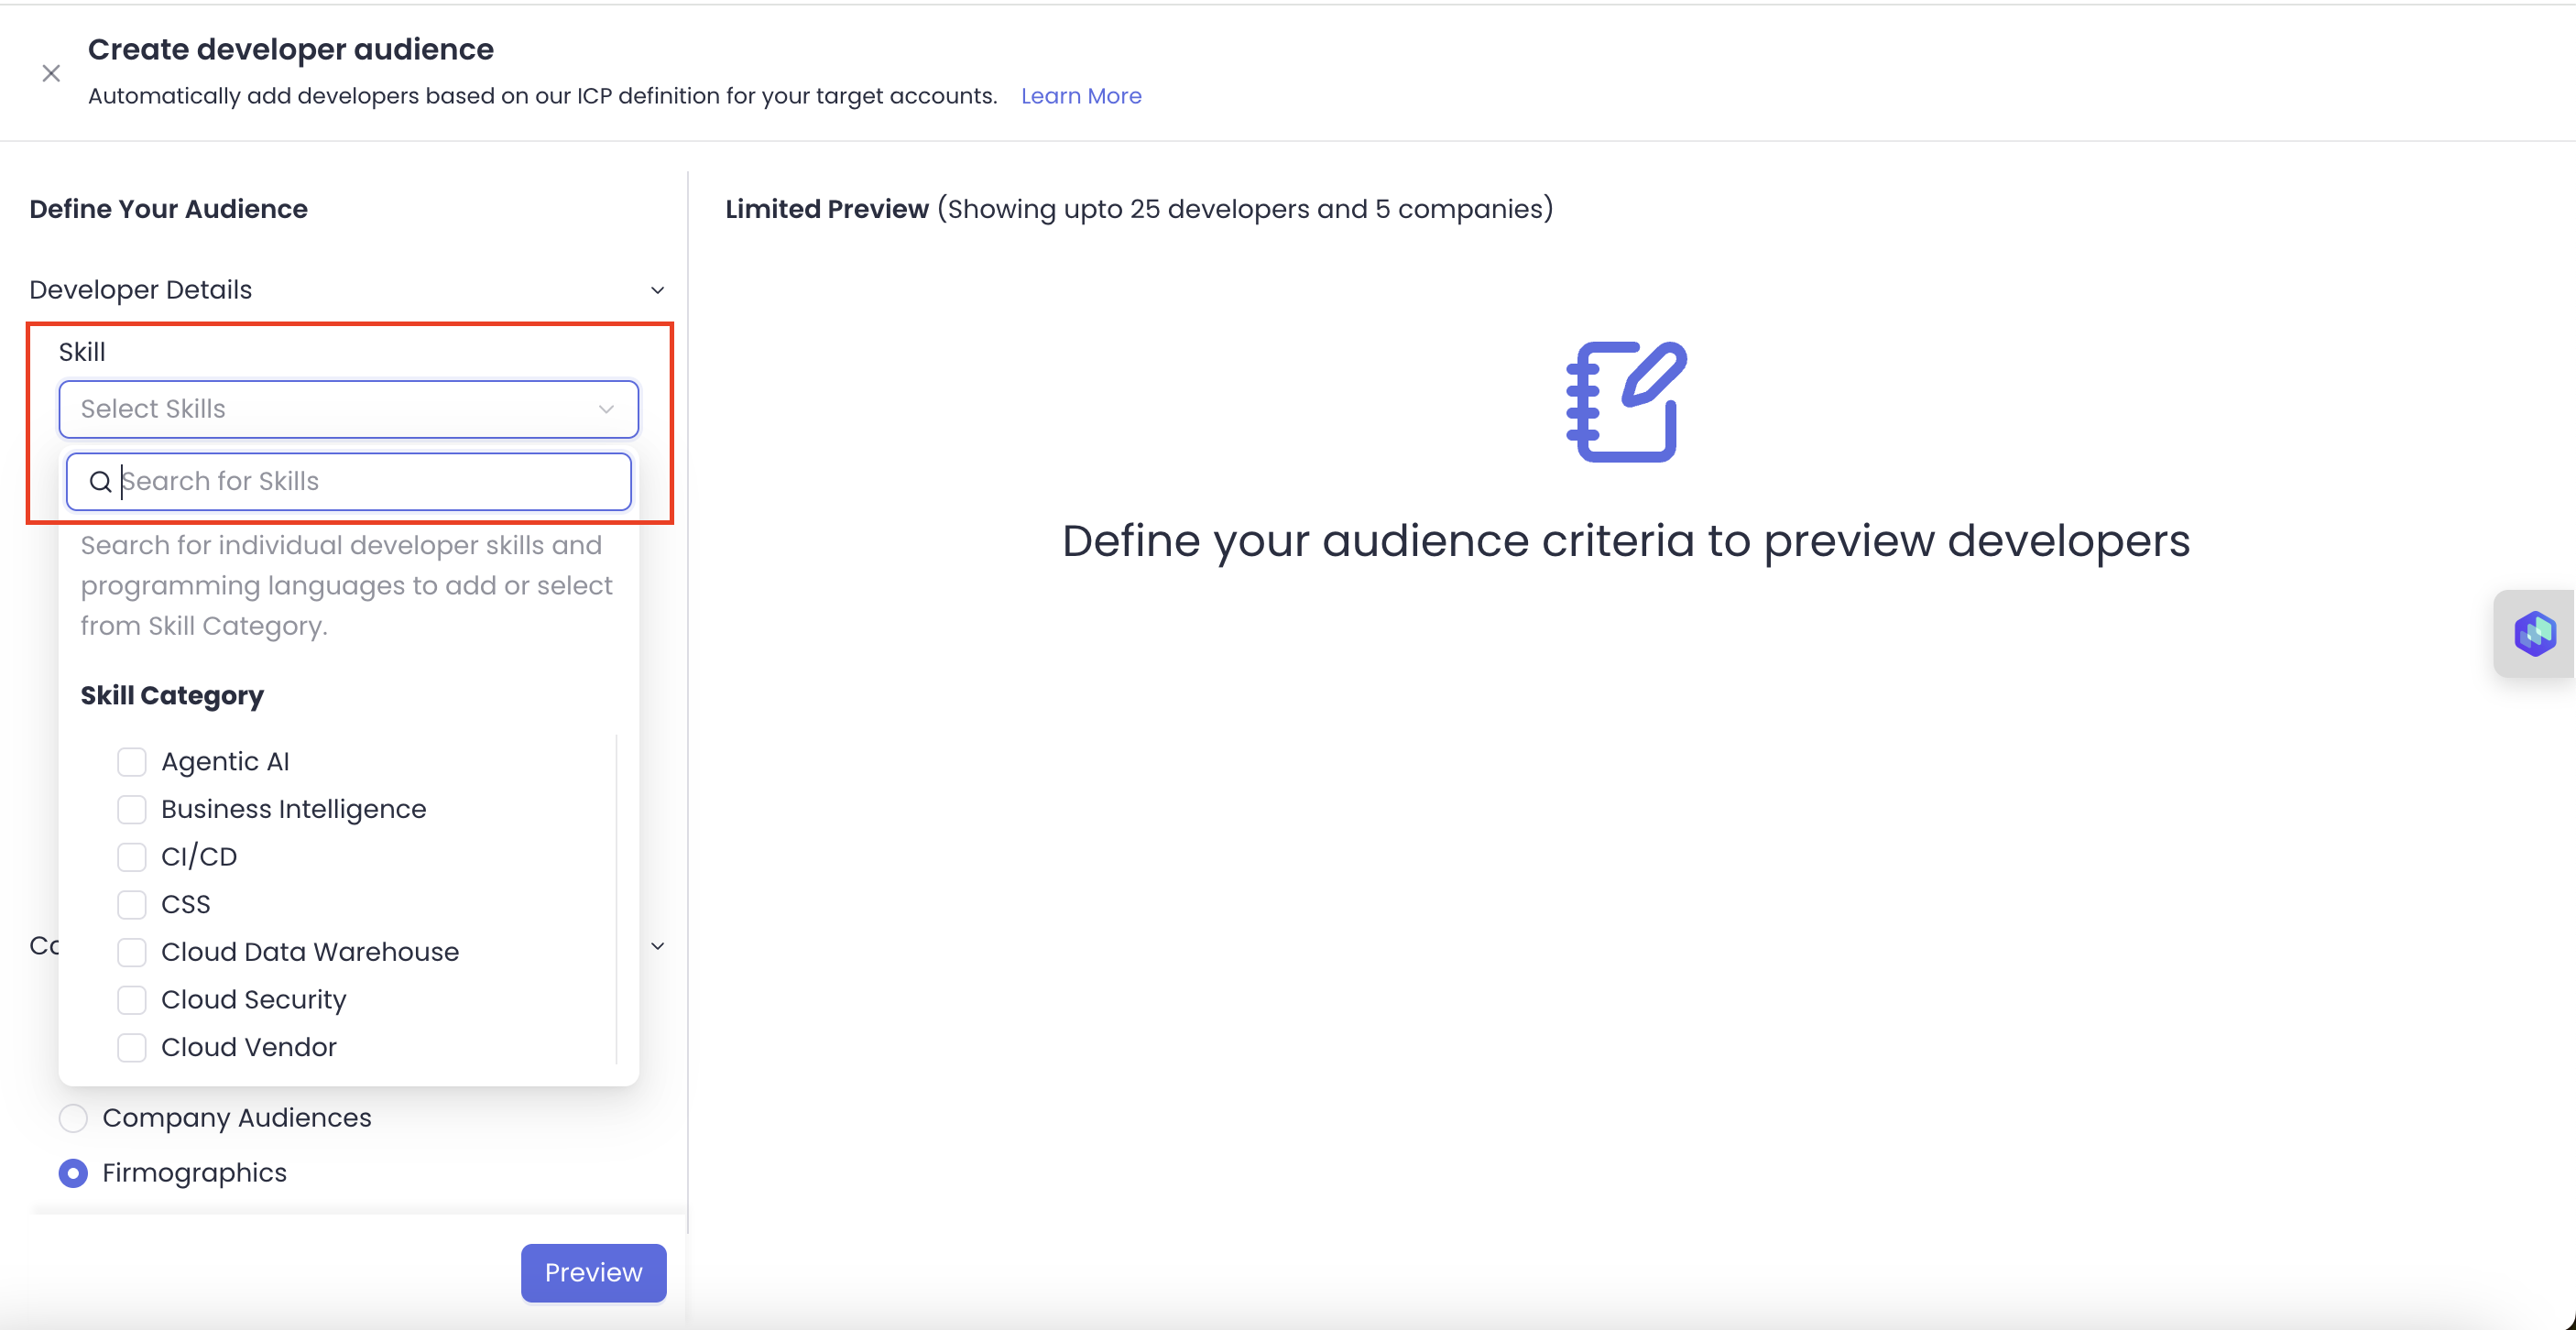Select the Firmographics radio button

(x=73, y=1173)
